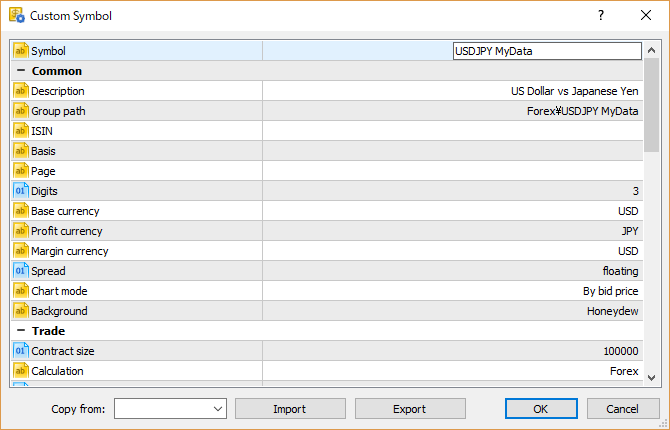Viewport: 670px width, 430px height.
Task: Click the icon beside the Symbol row
Action: click(21, 51)
